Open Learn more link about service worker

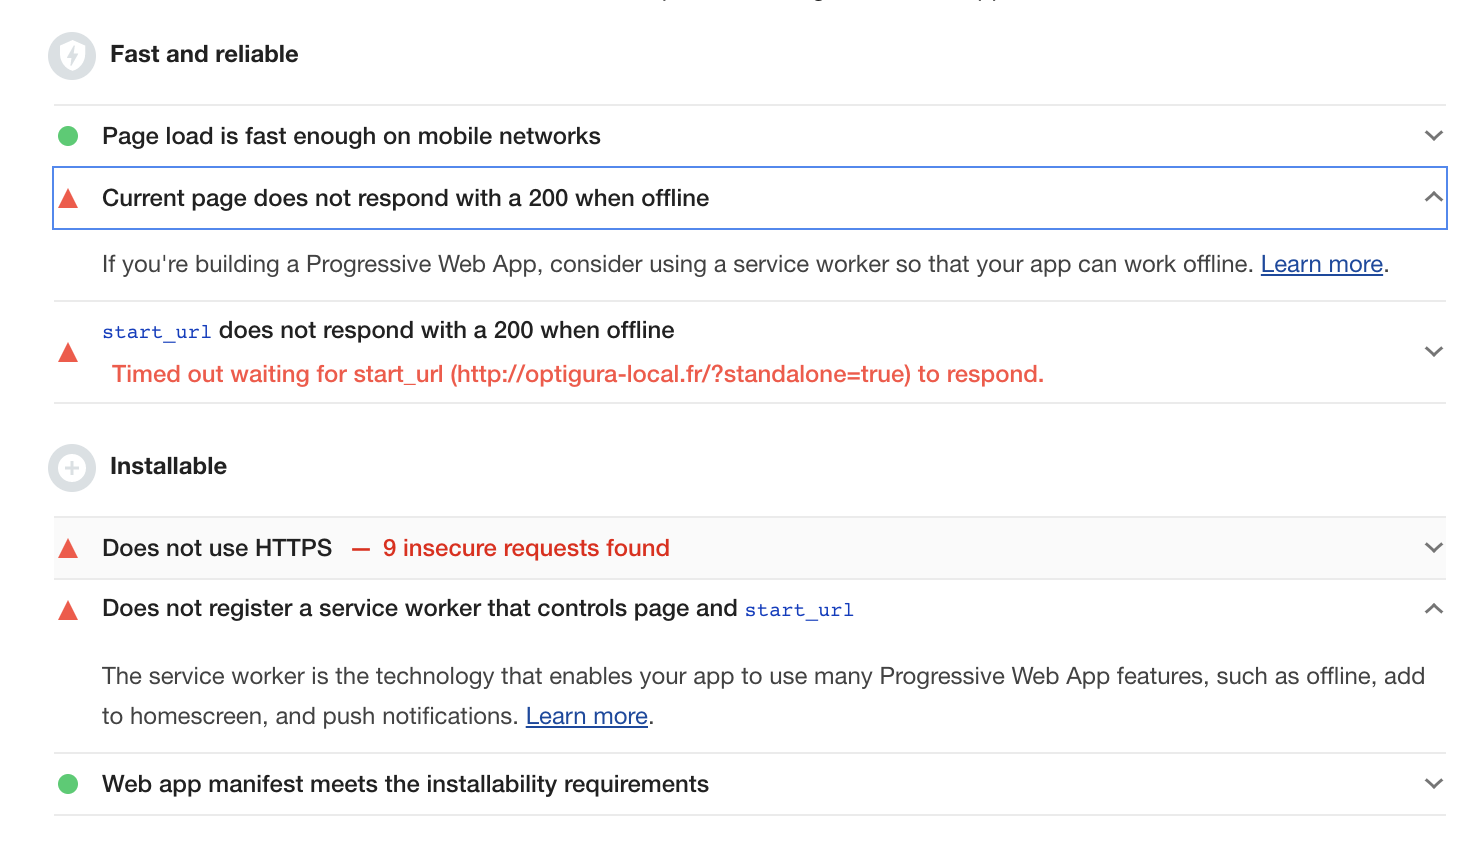point(587,716)
